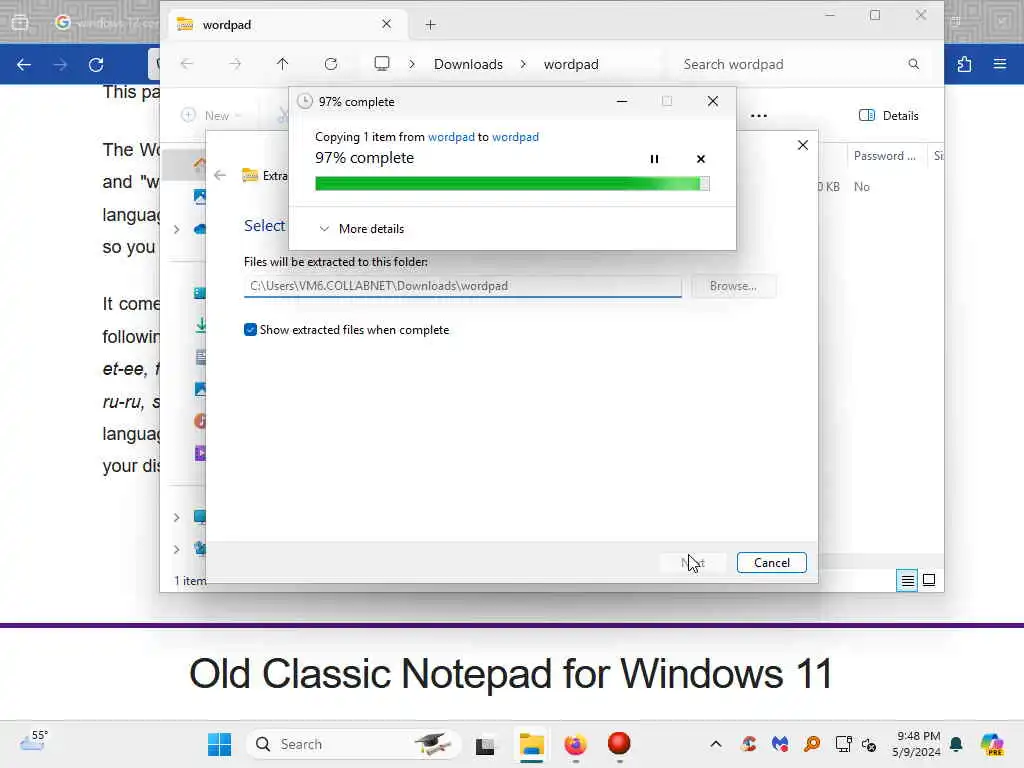This screenshot has height=768, width=1024.
Task: Close the Extract wizard dialog
Action: 803,145
